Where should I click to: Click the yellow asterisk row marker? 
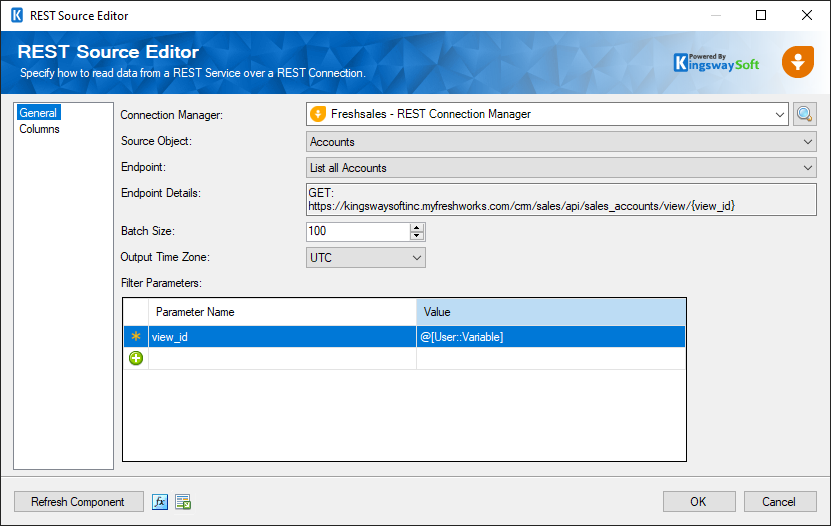click(x=136, y=336)
